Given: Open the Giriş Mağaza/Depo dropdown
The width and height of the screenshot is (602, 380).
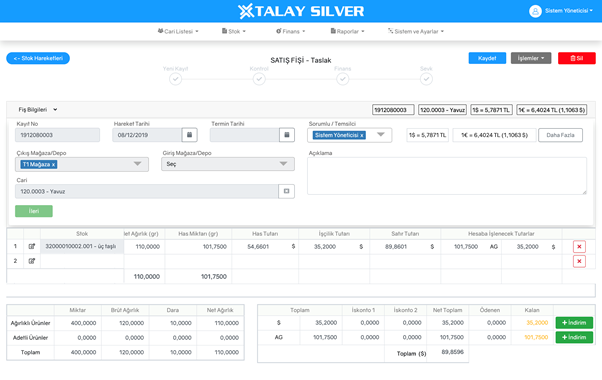Looking at the screenshot, I should [x=228, y=164].
